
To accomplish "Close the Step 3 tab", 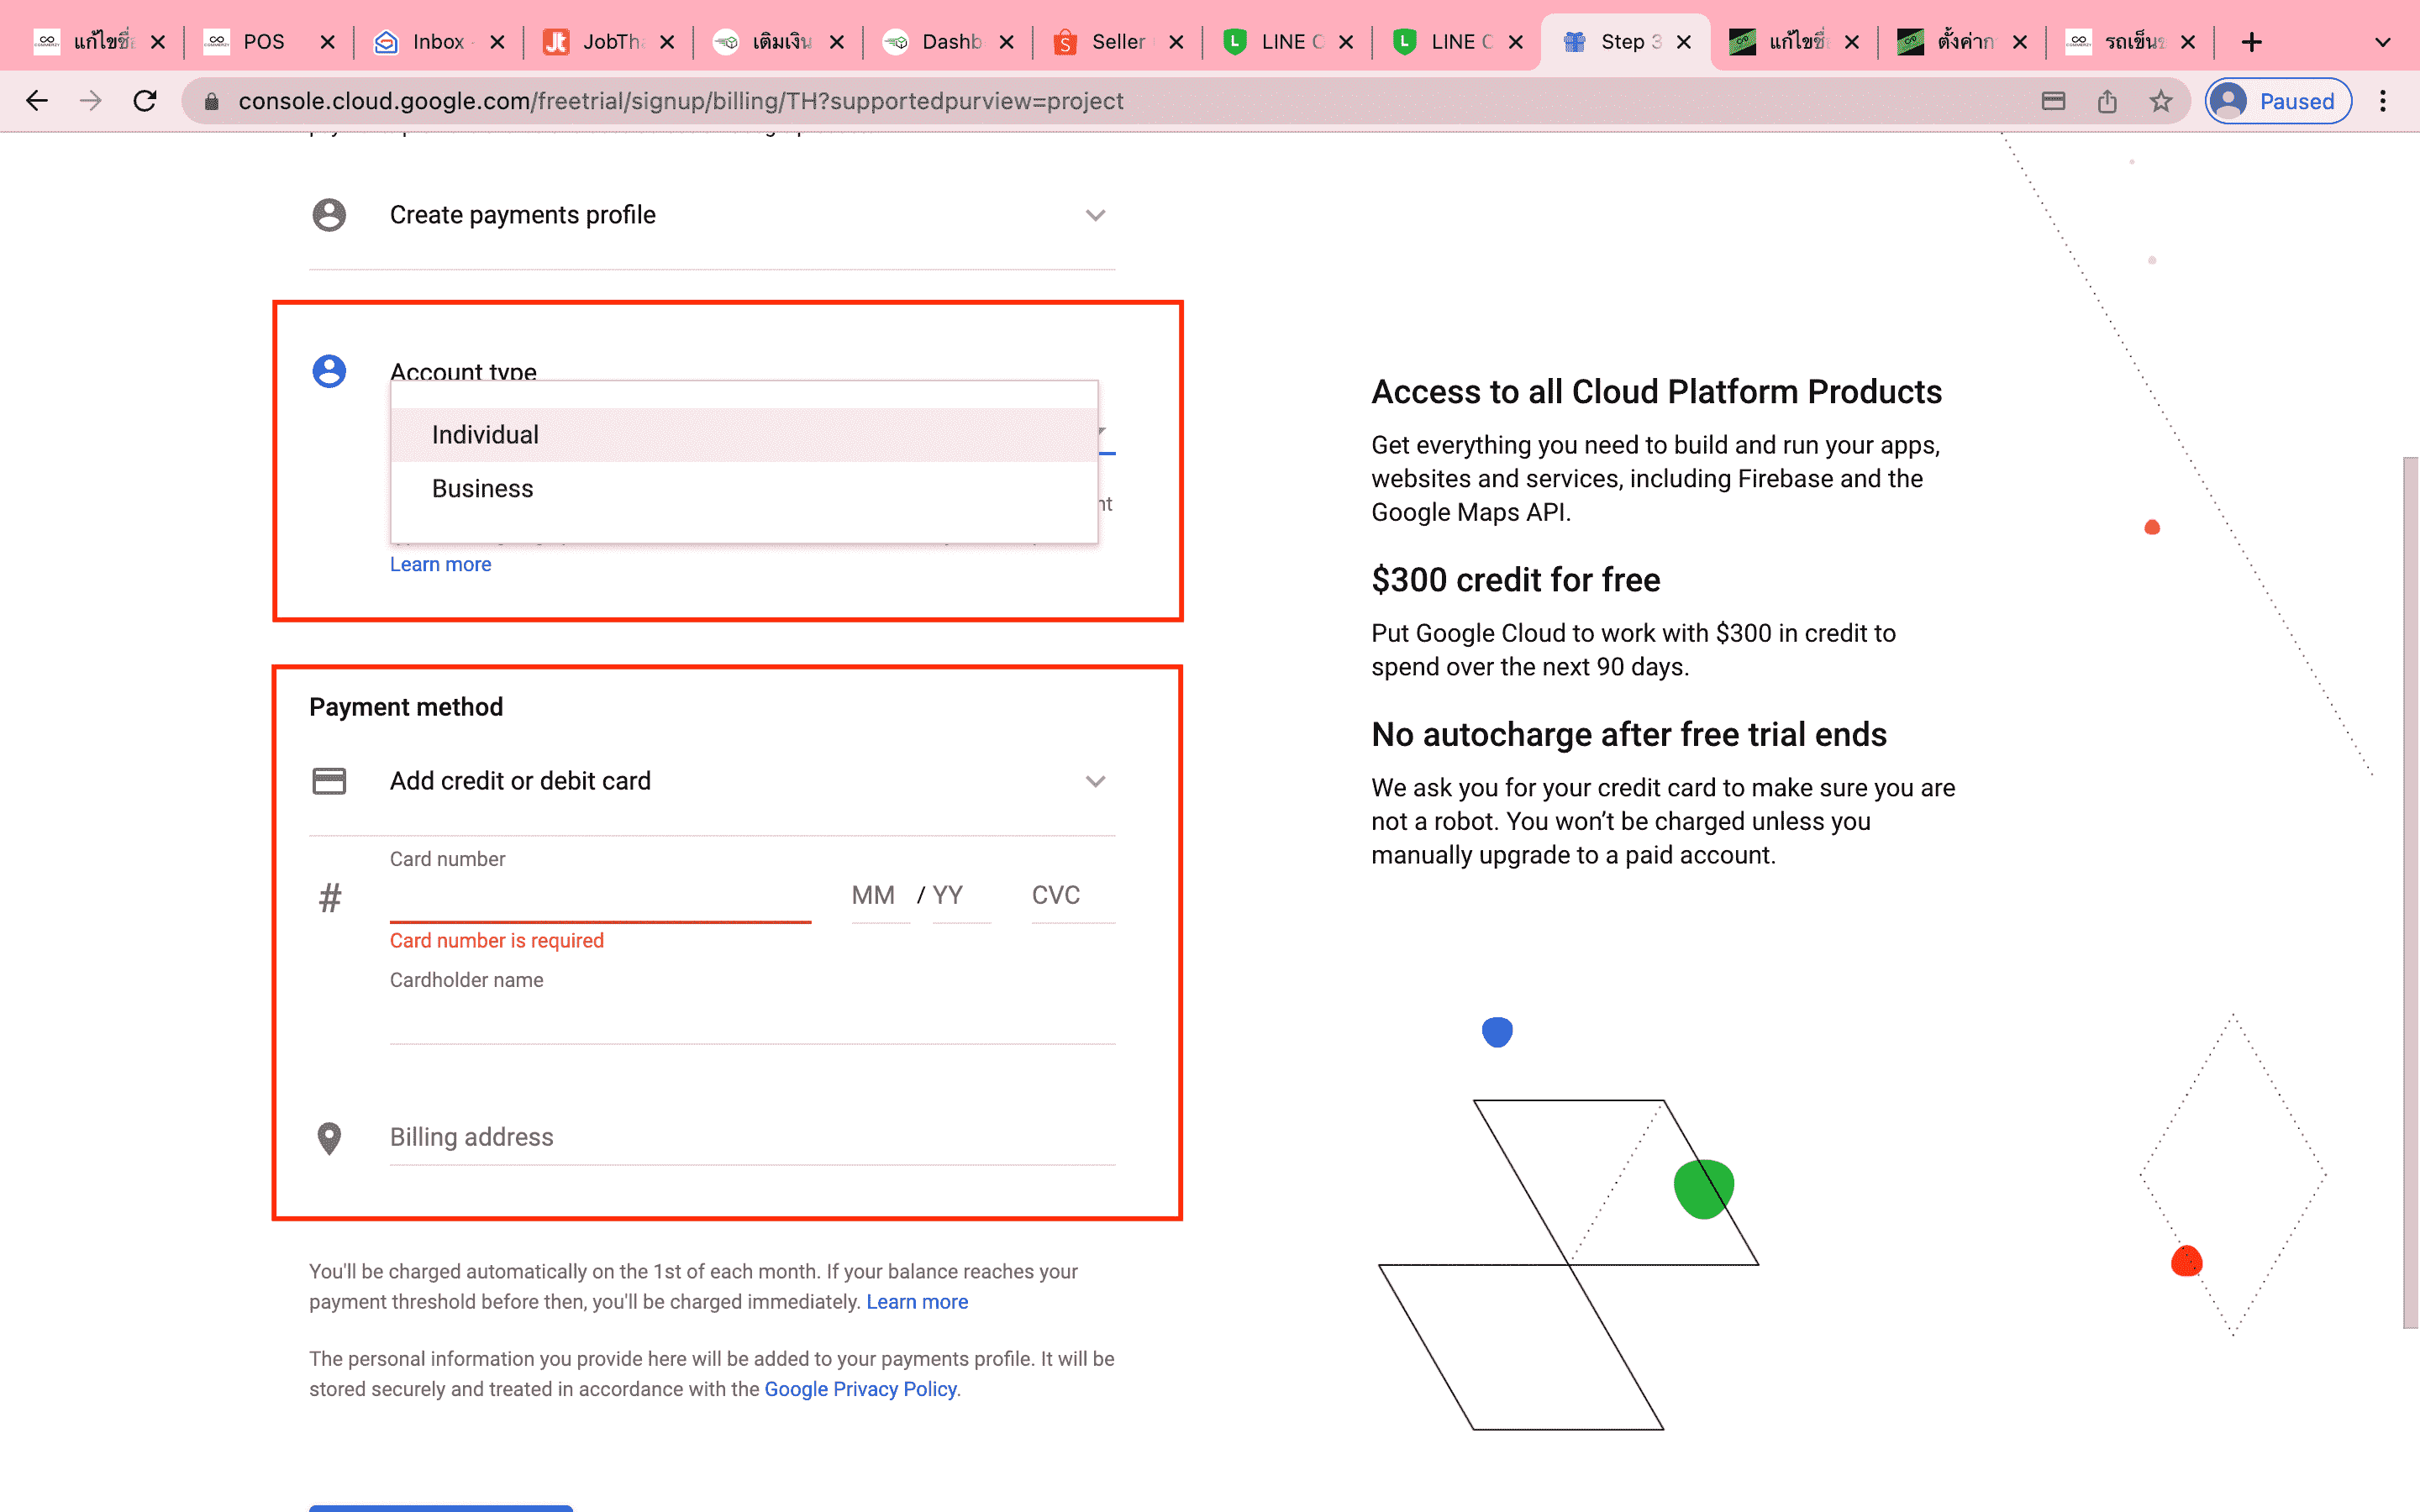I will click(x=1684, y=42).
